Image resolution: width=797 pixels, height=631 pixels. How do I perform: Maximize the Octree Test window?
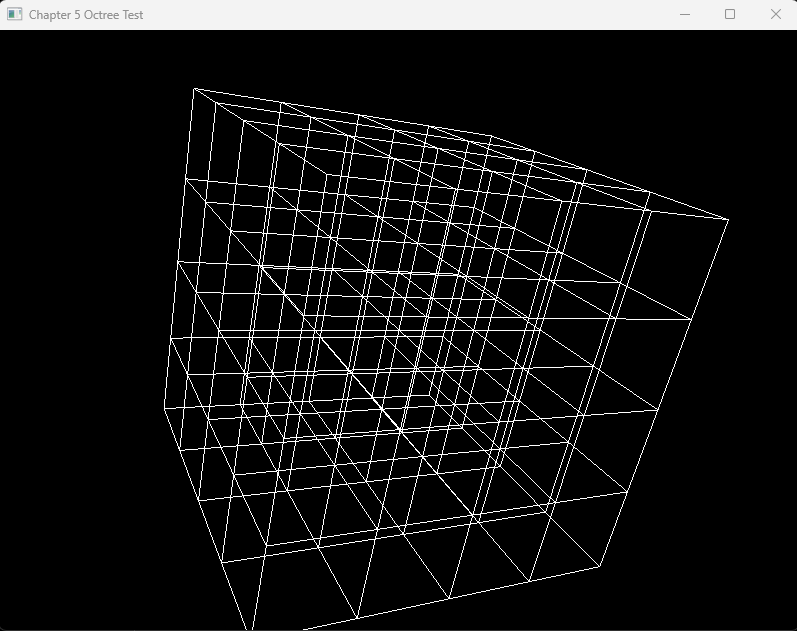pos(730,14)
